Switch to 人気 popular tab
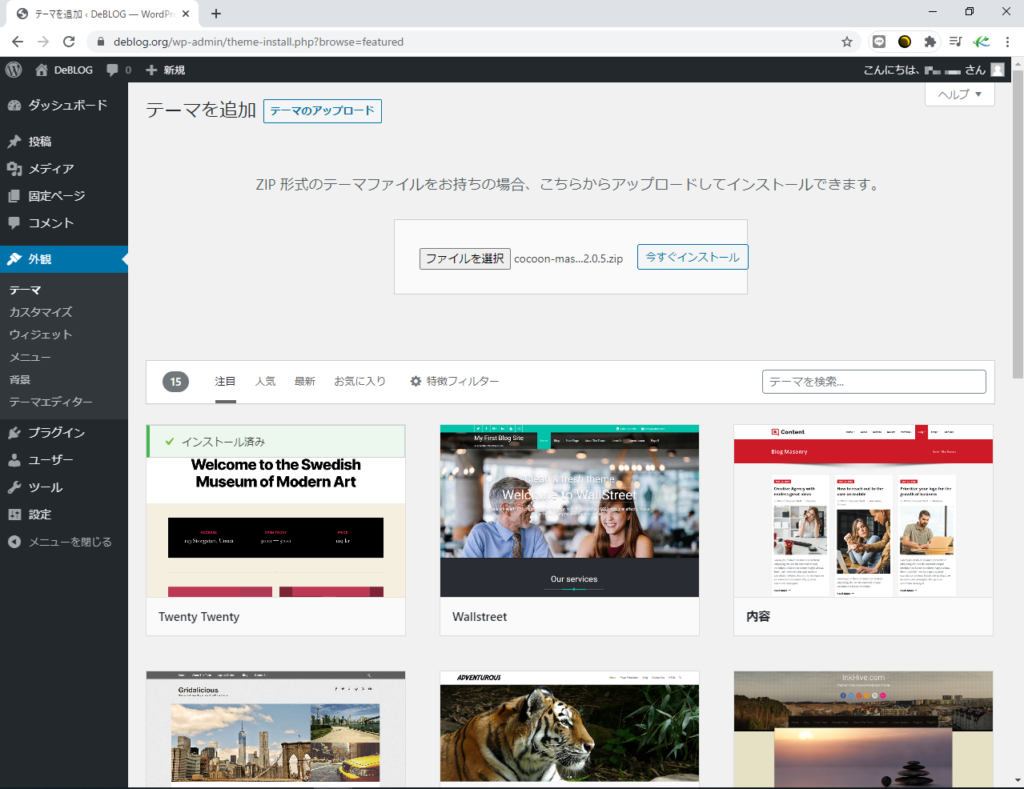Screen dimensions: 1024x789 click(x=265, y=381)
